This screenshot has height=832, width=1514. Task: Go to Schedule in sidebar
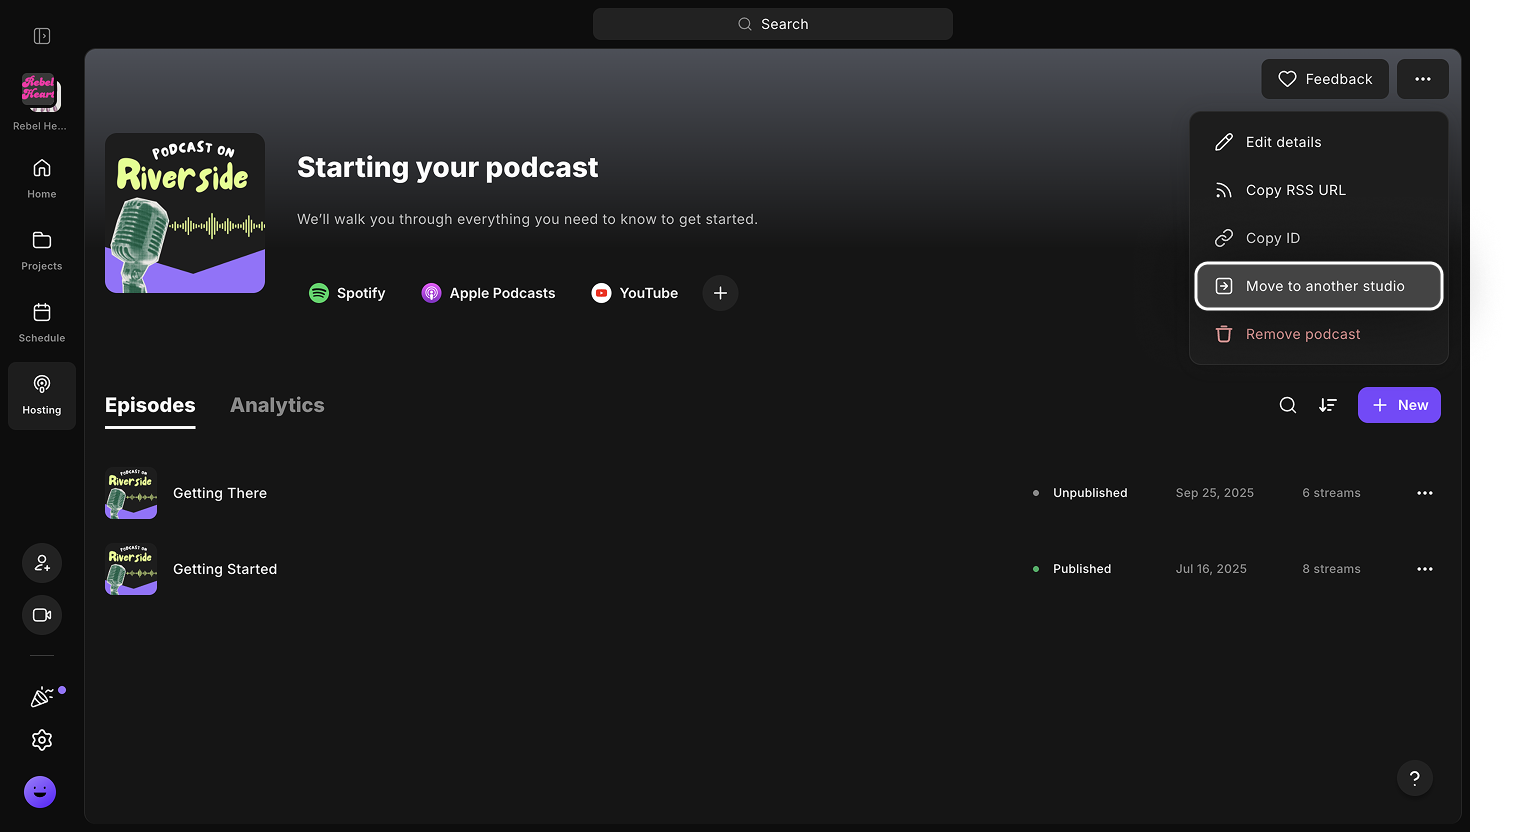point(42,322)
